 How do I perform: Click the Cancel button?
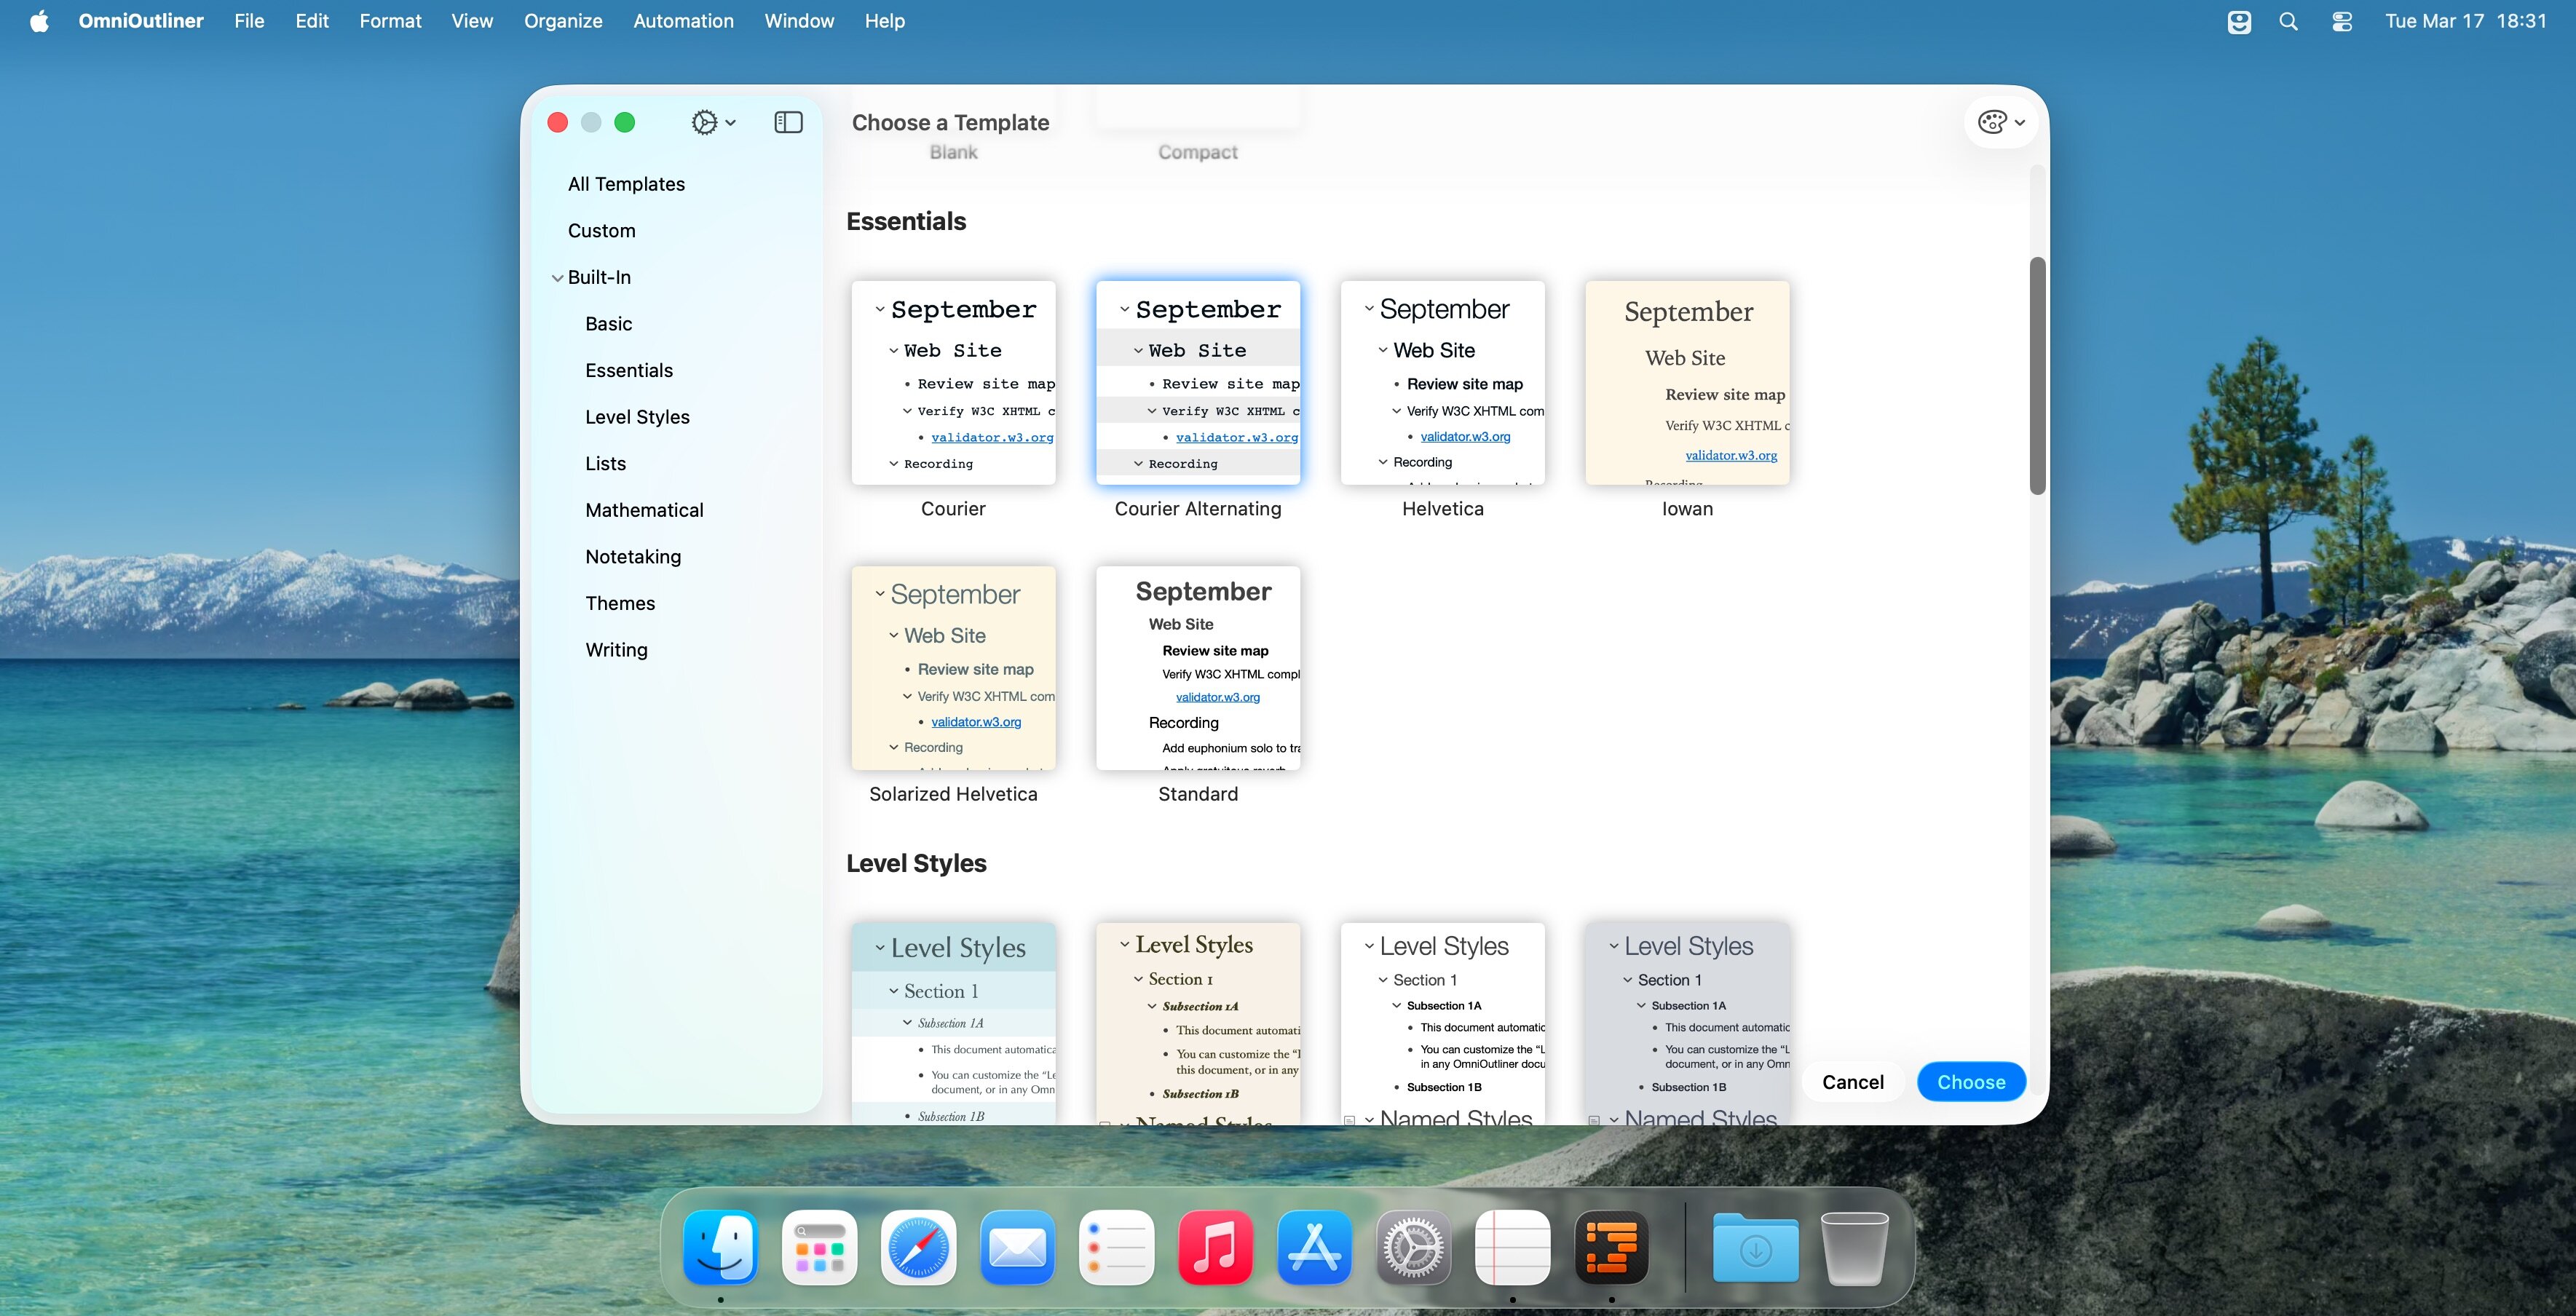[x=1852, y=1082]
